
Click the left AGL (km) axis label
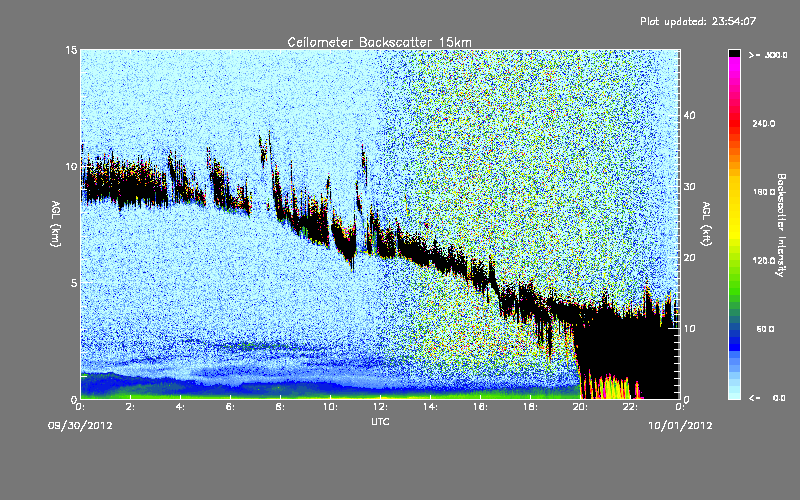pyautogui.click(x=56, y=223)
